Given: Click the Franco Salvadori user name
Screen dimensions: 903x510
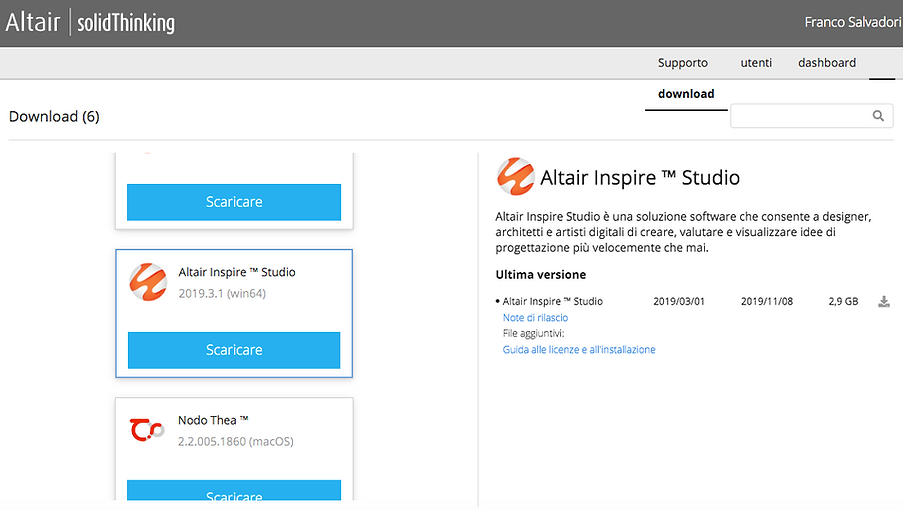Looking at the screenshot, I should (853, 22).
